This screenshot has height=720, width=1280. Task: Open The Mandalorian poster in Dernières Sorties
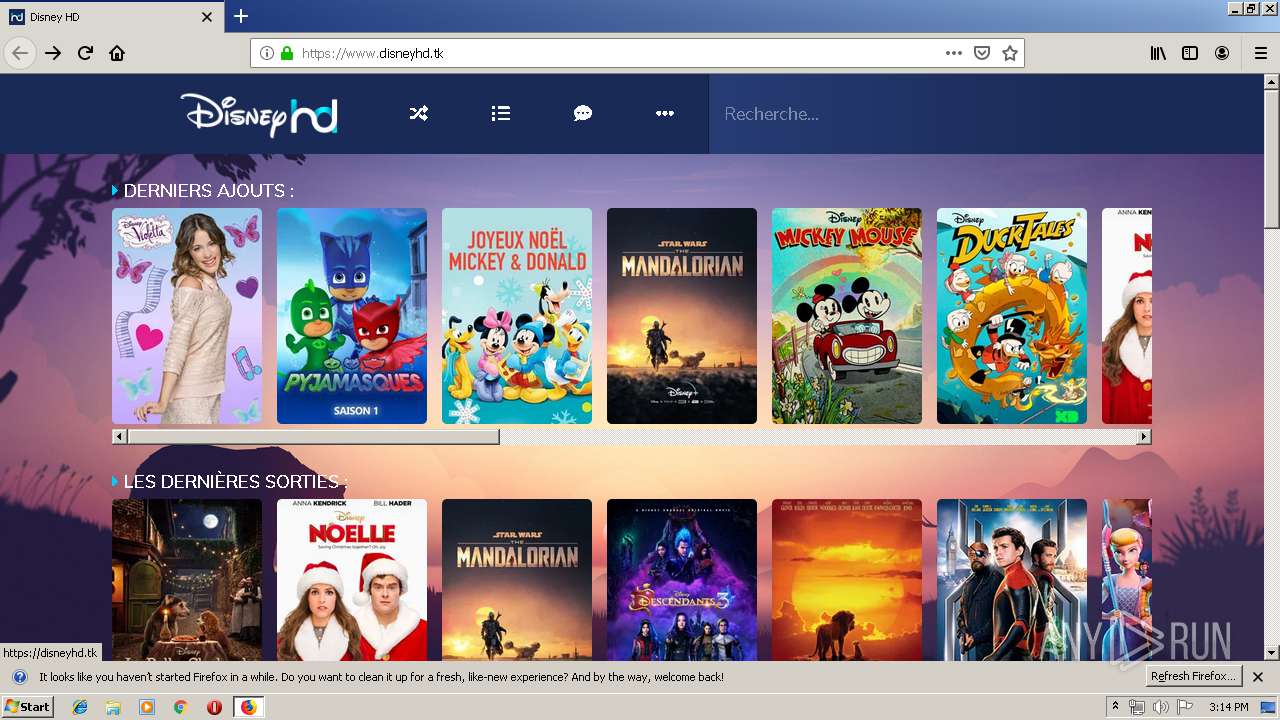[517, 580]
